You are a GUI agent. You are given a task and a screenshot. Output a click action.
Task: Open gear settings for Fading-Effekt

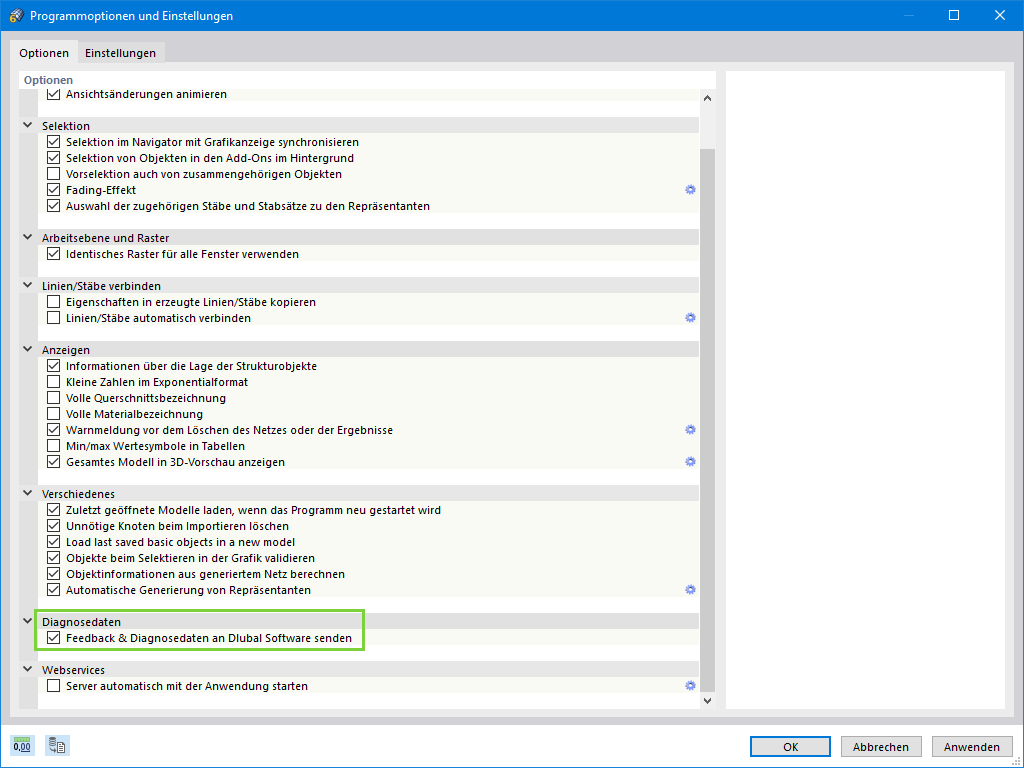click(690, 190)
